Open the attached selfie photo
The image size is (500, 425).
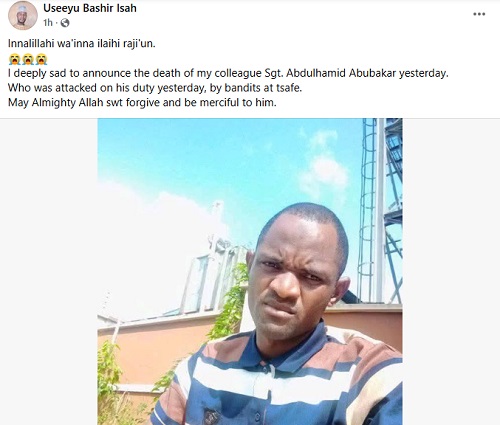250,271
